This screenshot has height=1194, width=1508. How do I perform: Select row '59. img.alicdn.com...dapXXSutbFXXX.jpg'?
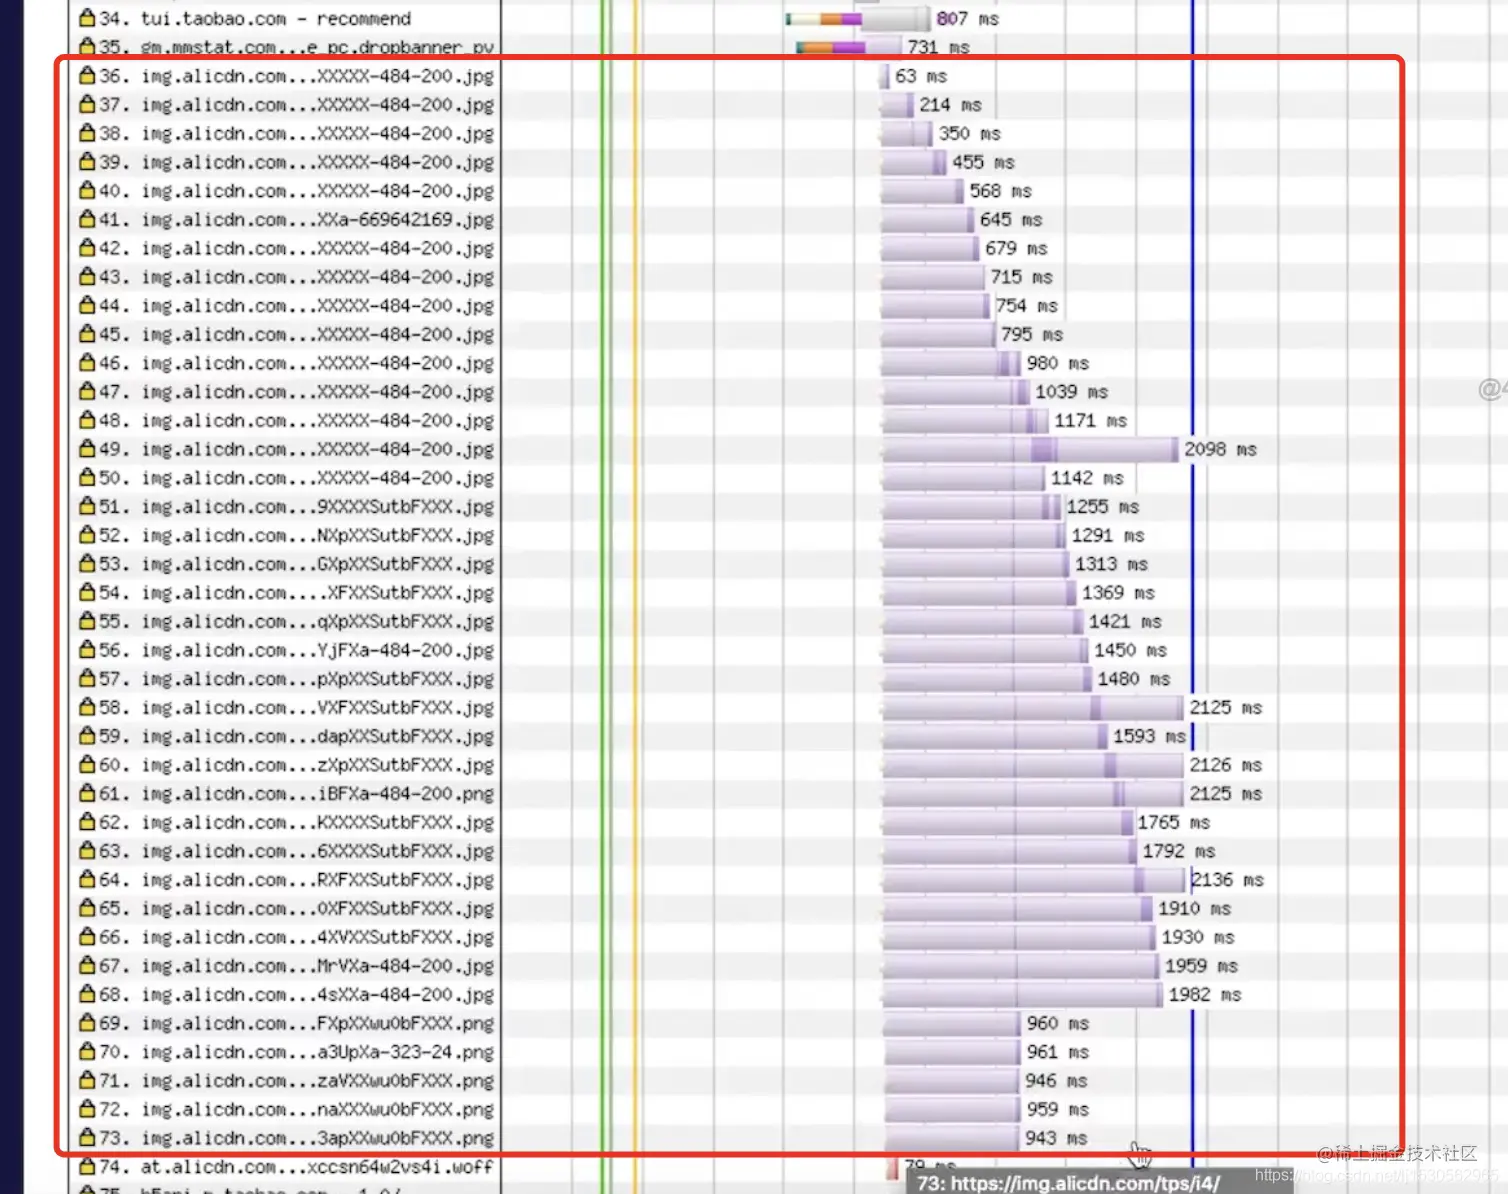[x=296, y=736]
